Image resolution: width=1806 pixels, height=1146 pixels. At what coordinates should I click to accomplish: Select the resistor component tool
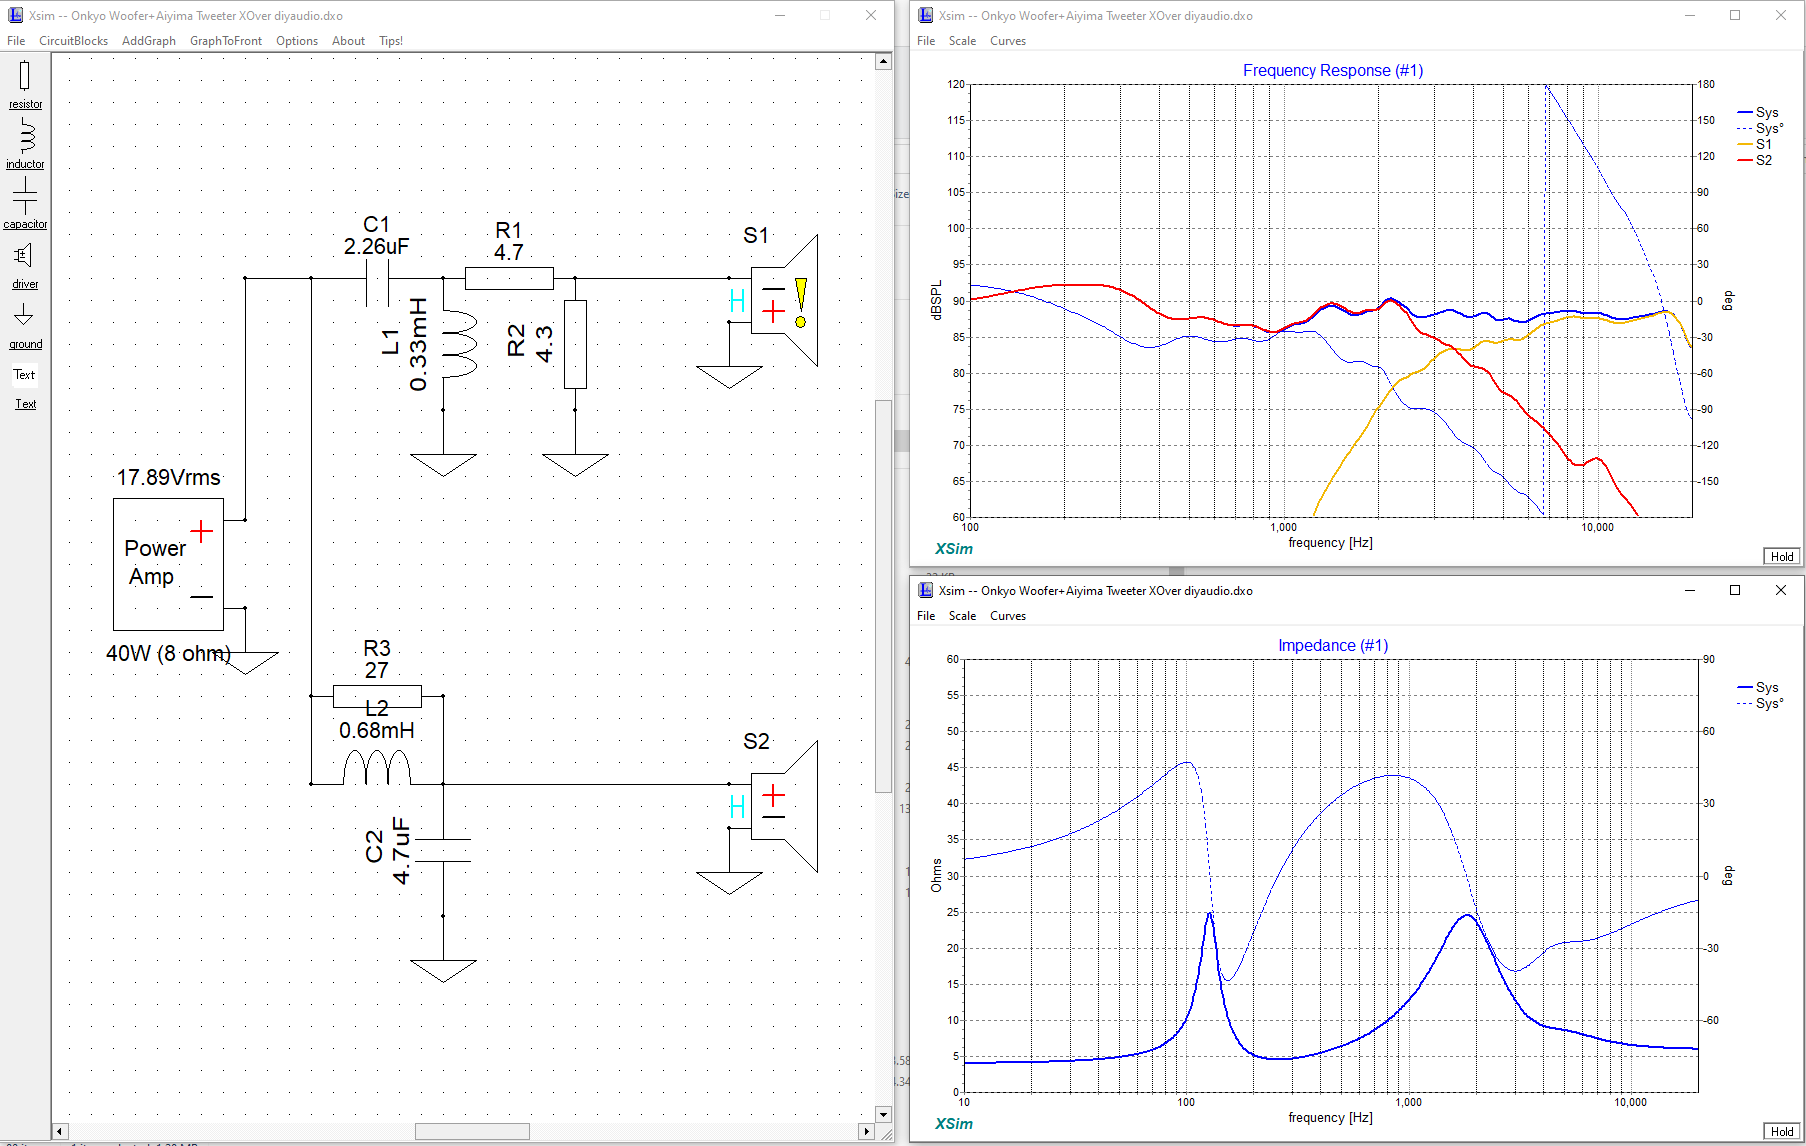pos(25,84)
